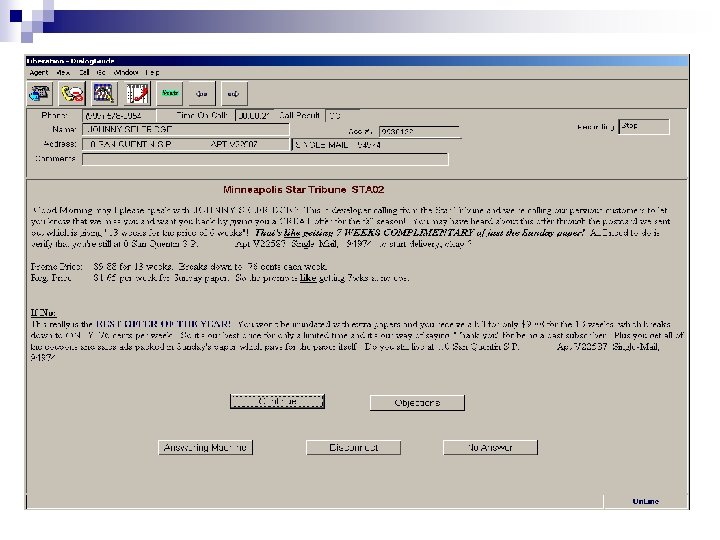Click the Acct # field

tap(419, 132)
